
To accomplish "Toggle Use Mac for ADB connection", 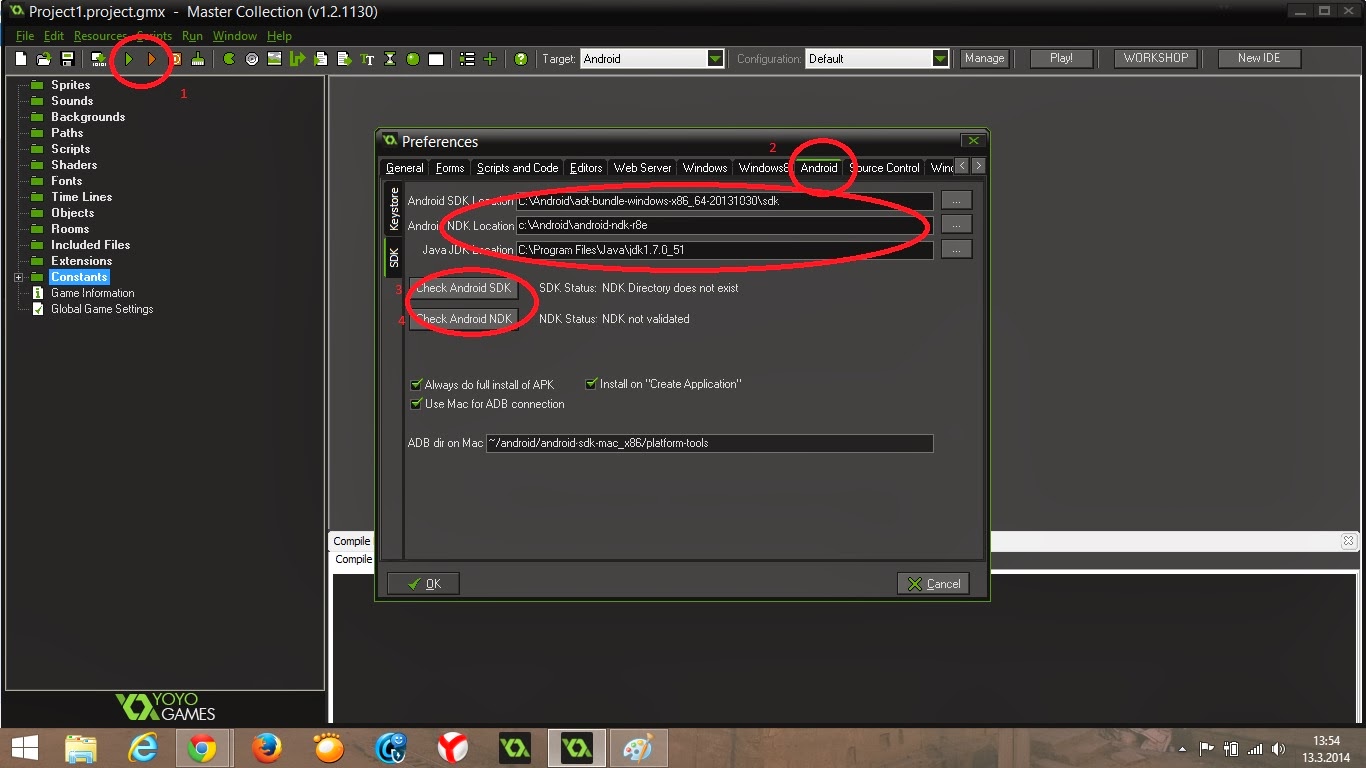I will [x=416, y=404].
